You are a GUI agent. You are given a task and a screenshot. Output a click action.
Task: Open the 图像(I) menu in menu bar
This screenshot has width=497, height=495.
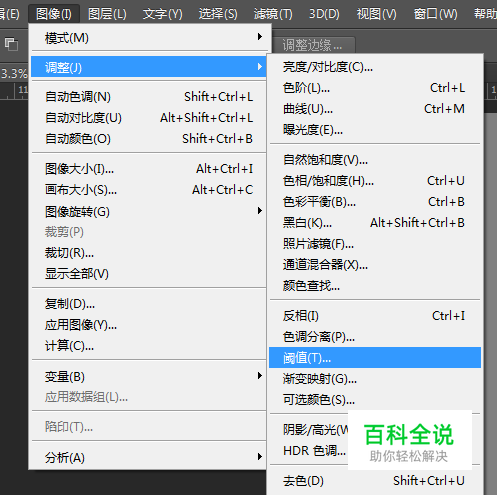point(54,14)
